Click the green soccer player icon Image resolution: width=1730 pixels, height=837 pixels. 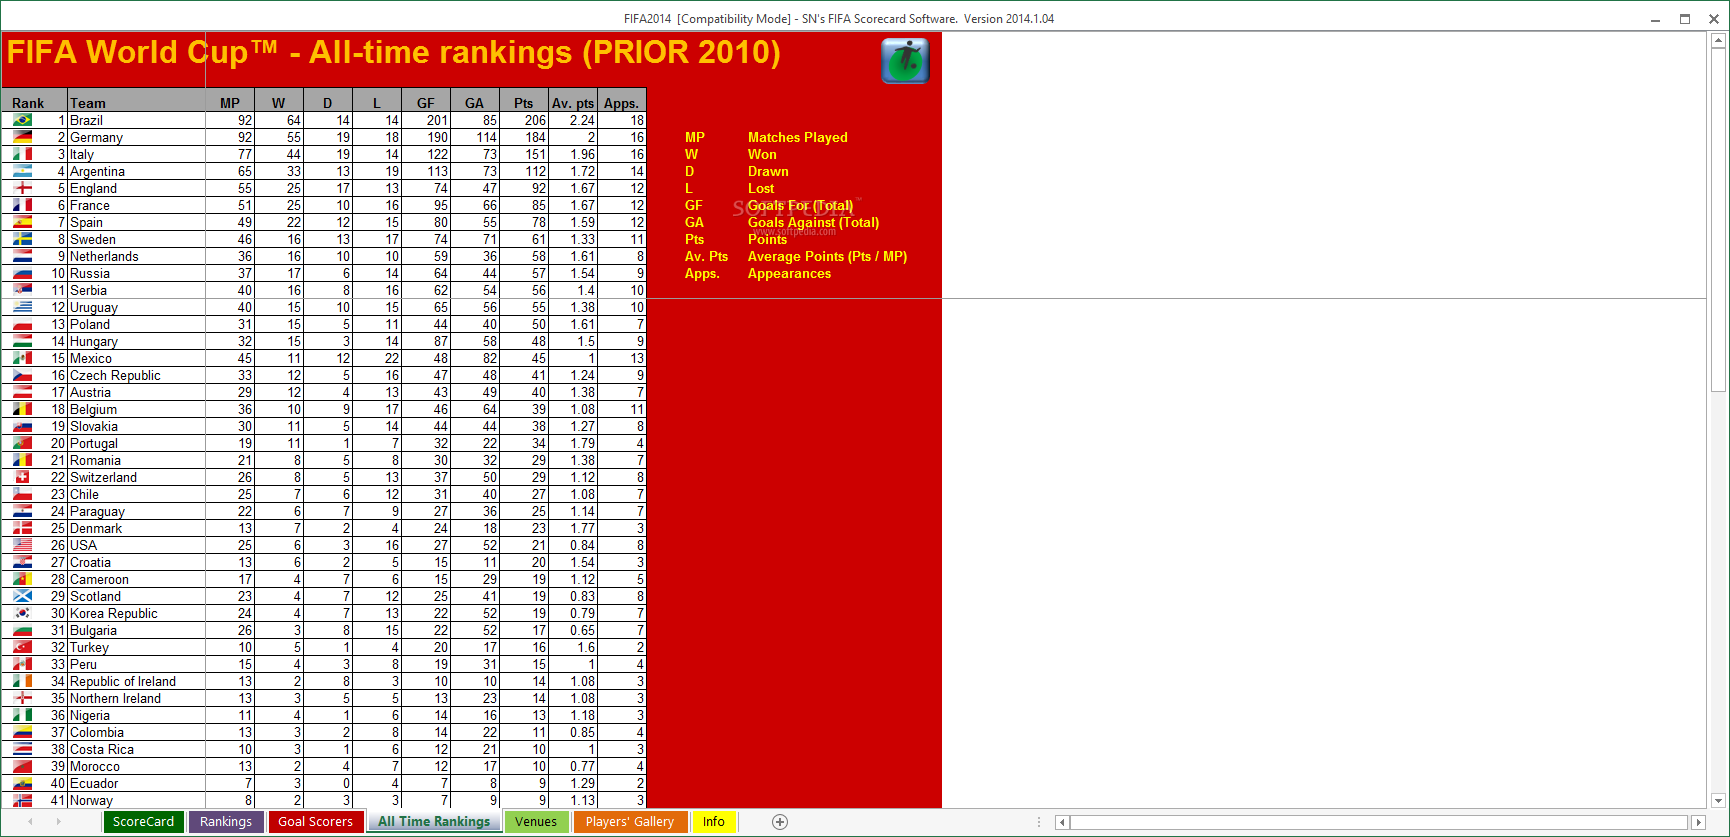pos(905,60)
